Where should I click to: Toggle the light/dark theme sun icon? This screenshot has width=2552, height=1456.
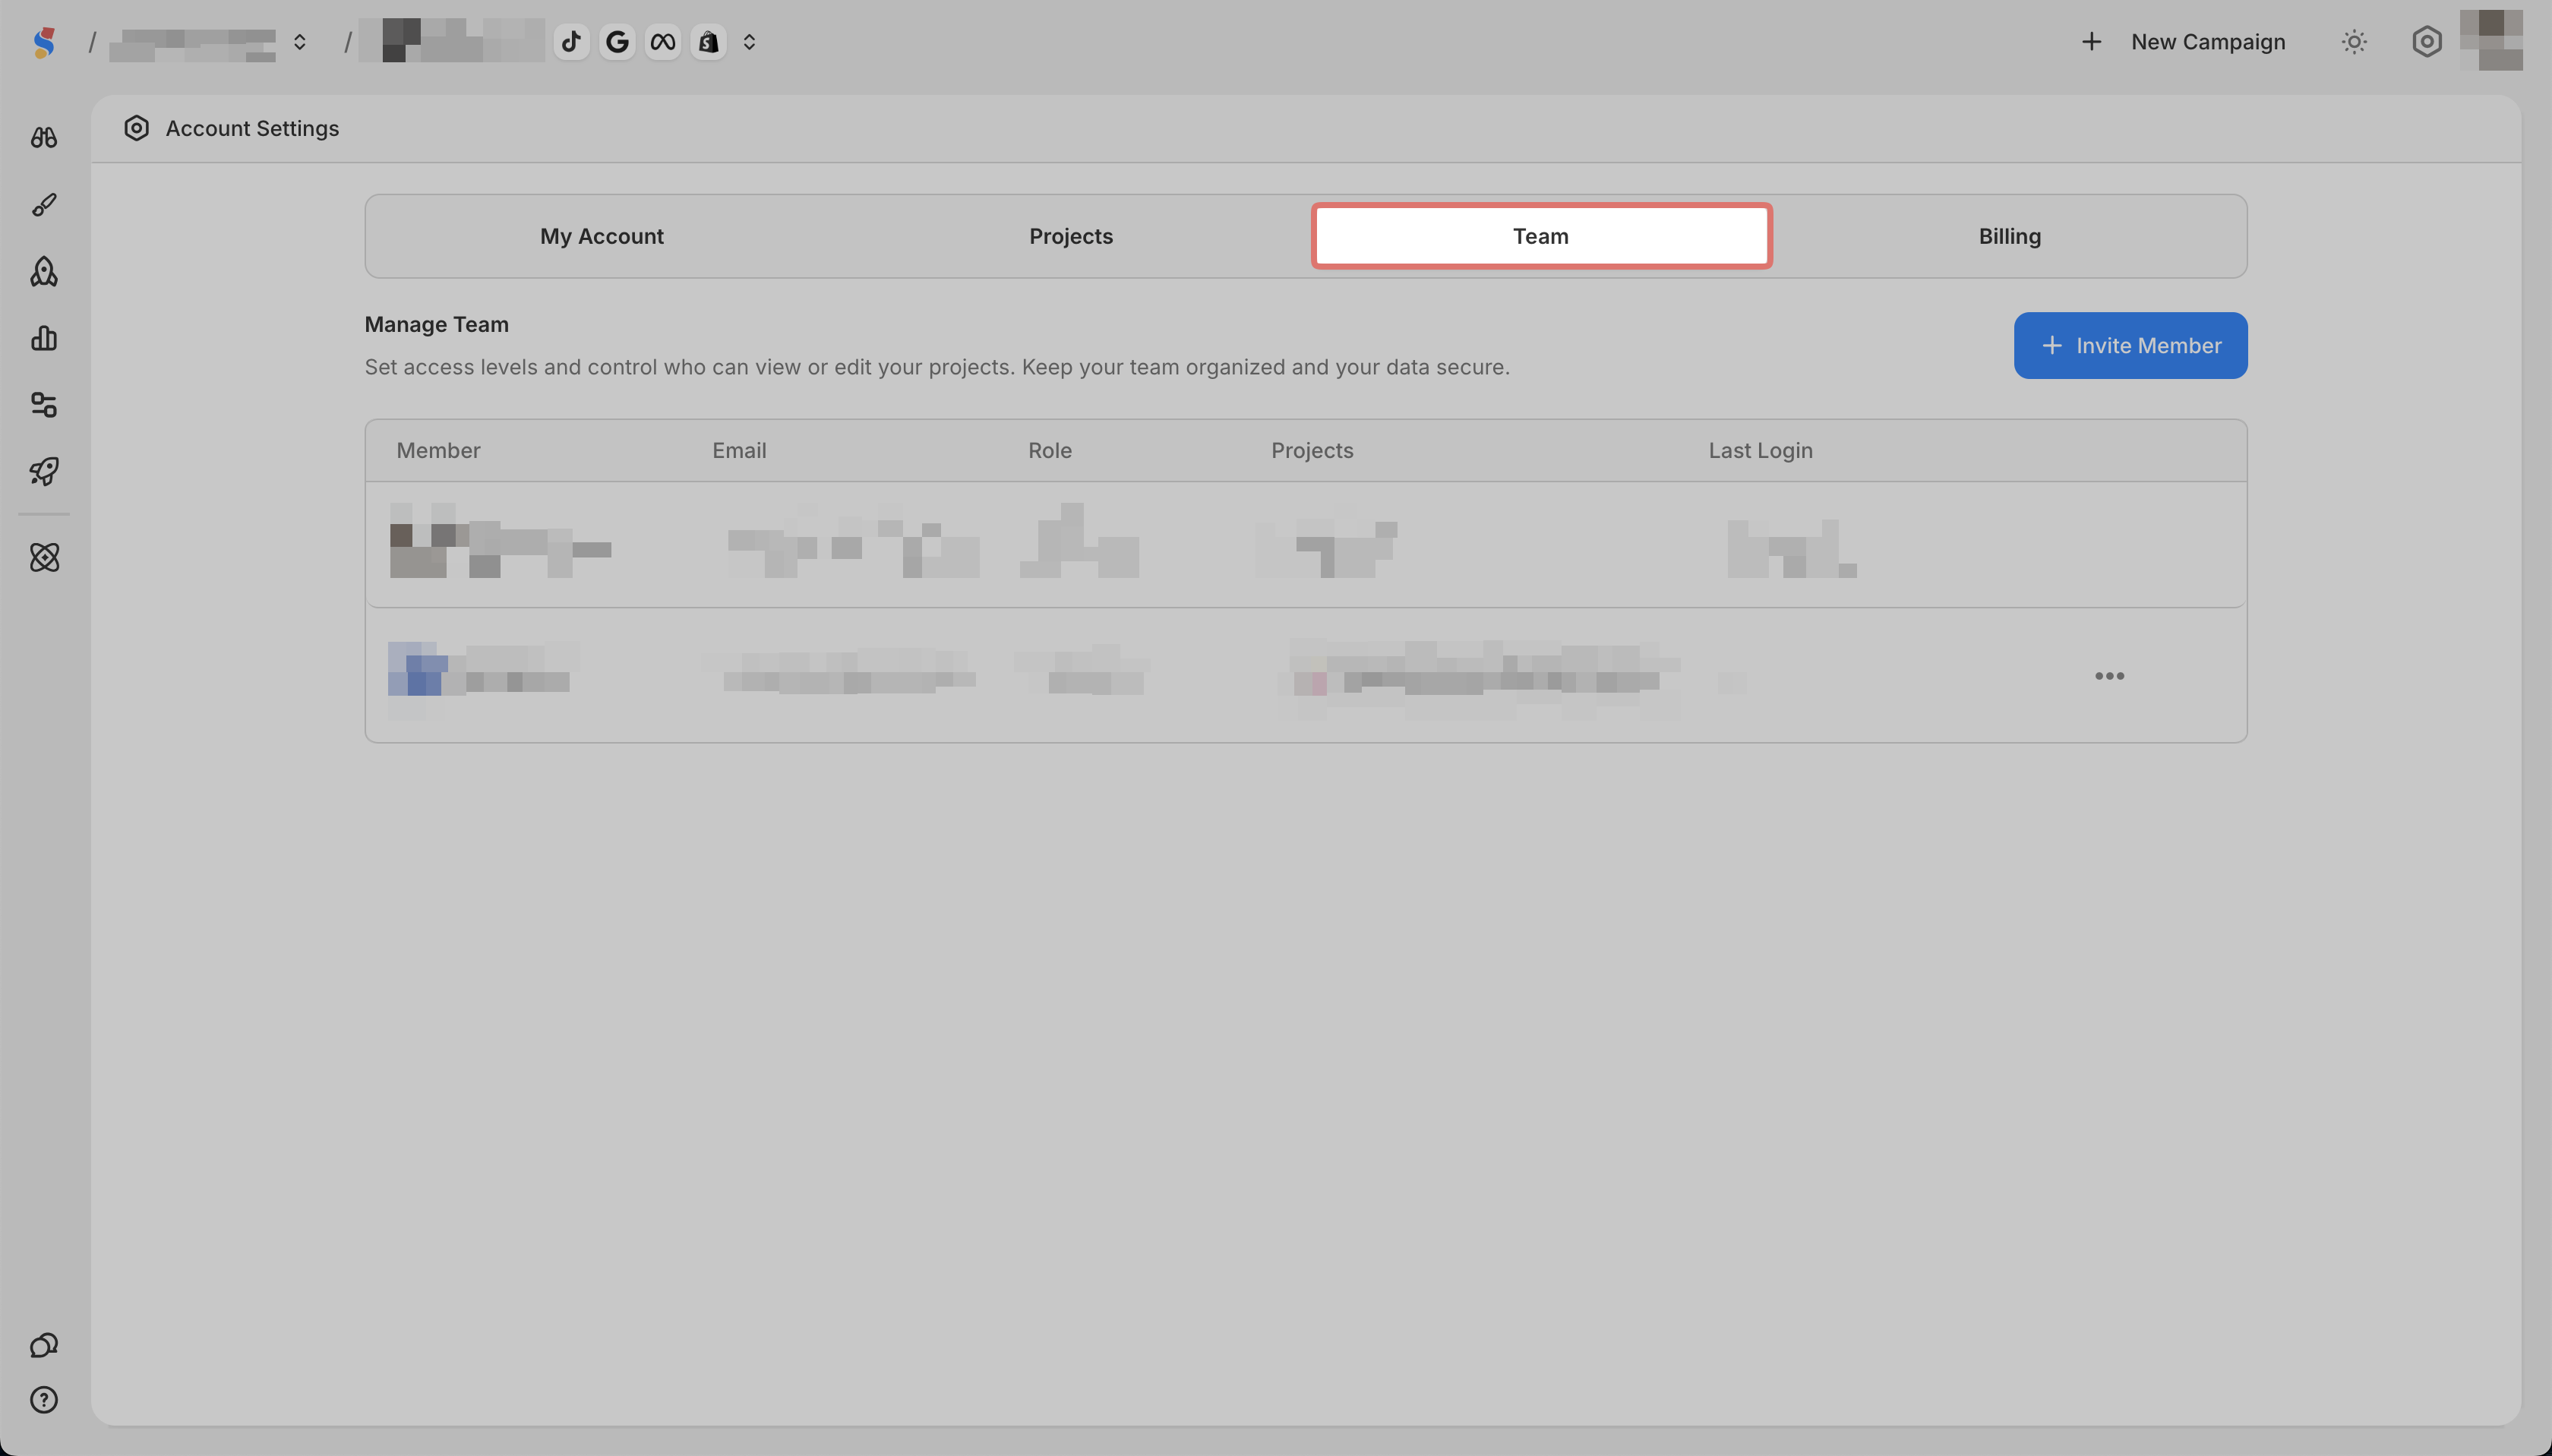click(2354, 42)
